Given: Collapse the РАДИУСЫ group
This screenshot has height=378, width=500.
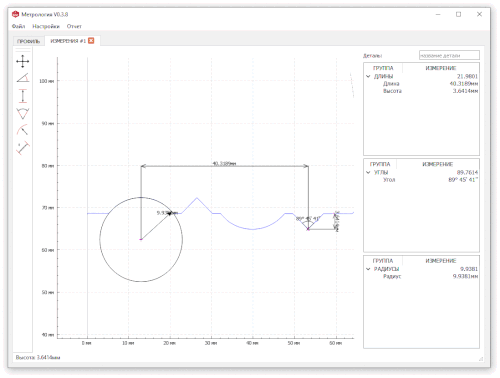Looking at the screenshot, I should pyautogui.click(x=368, y=269).
